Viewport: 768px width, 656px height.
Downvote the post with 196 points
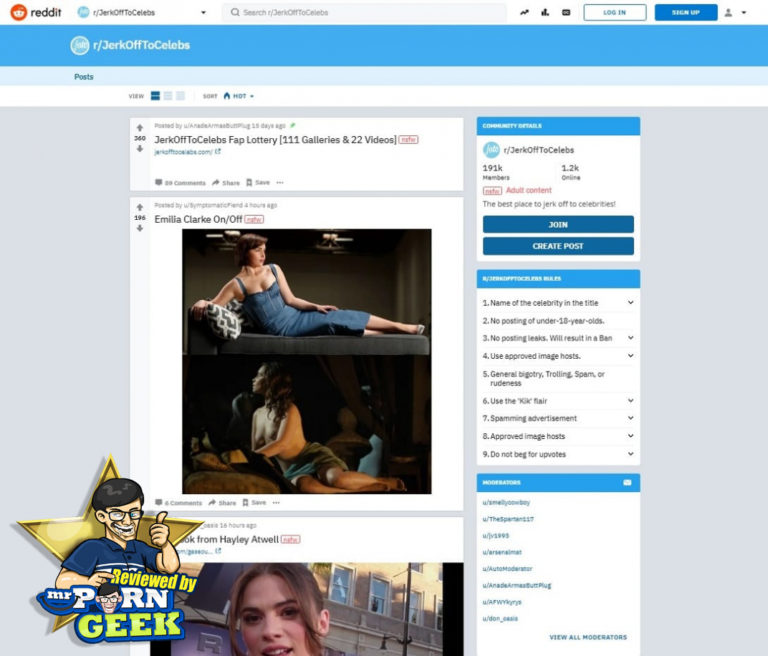pyautogui.click(x=140, y=228)
